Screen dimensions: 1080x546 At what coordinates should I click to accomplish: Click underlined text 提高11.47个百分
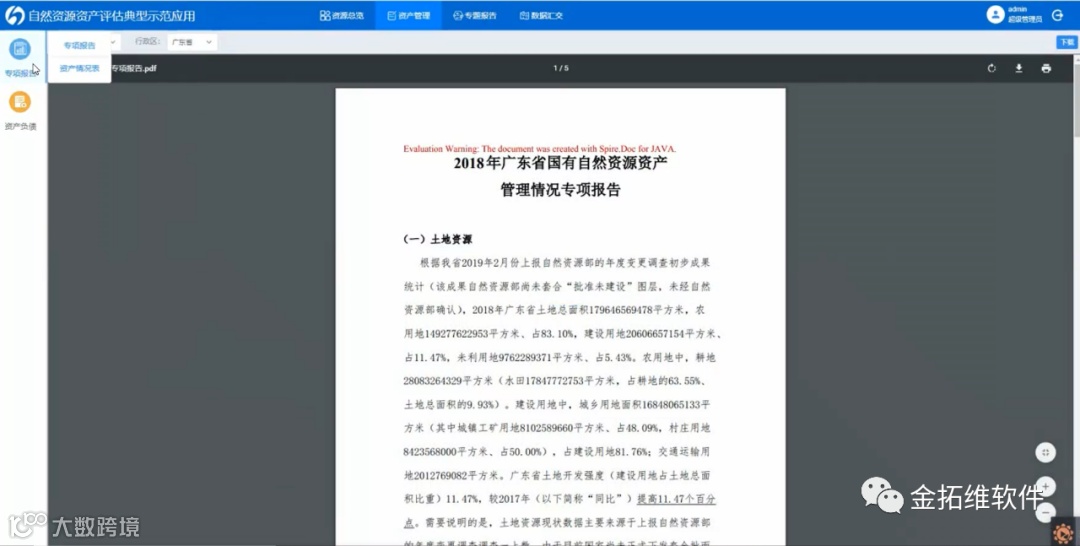[676, 498]
